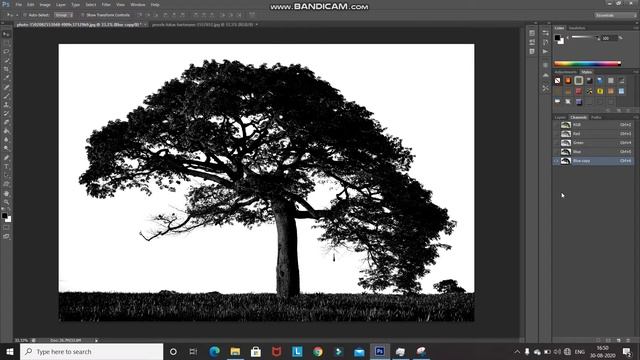
Task: Select the Gradient tool
Action: tap(6, 131)
